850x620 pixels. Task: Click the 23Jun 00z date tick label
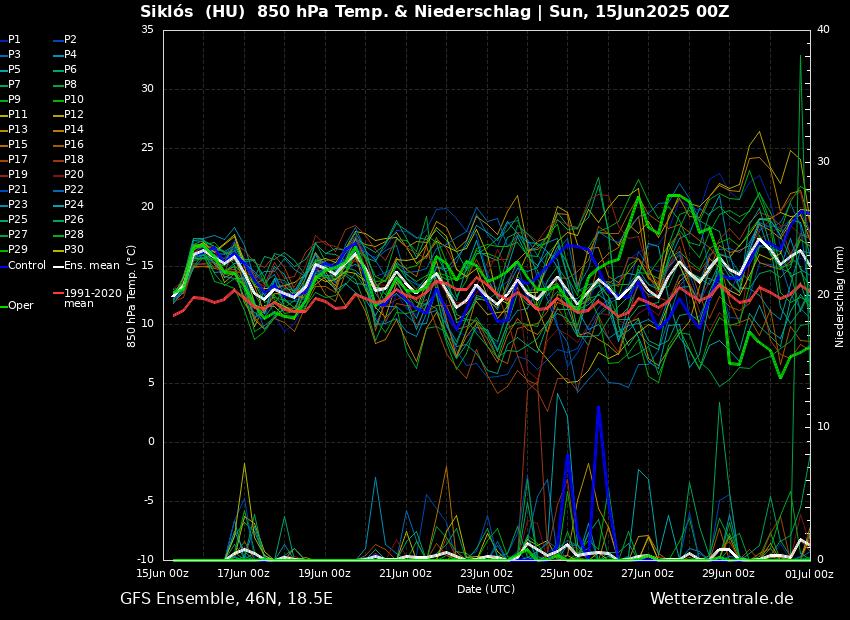tap(486, 574)
